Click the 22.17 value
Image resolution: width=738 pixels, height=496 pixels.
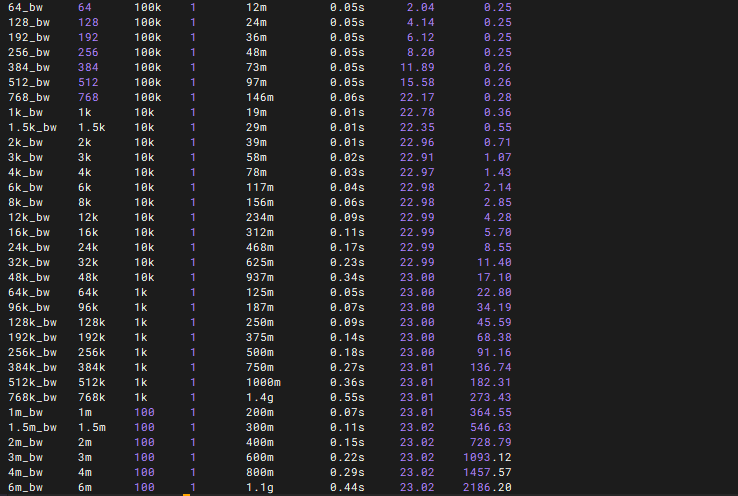pyautogui.click(x=416, y=97)
